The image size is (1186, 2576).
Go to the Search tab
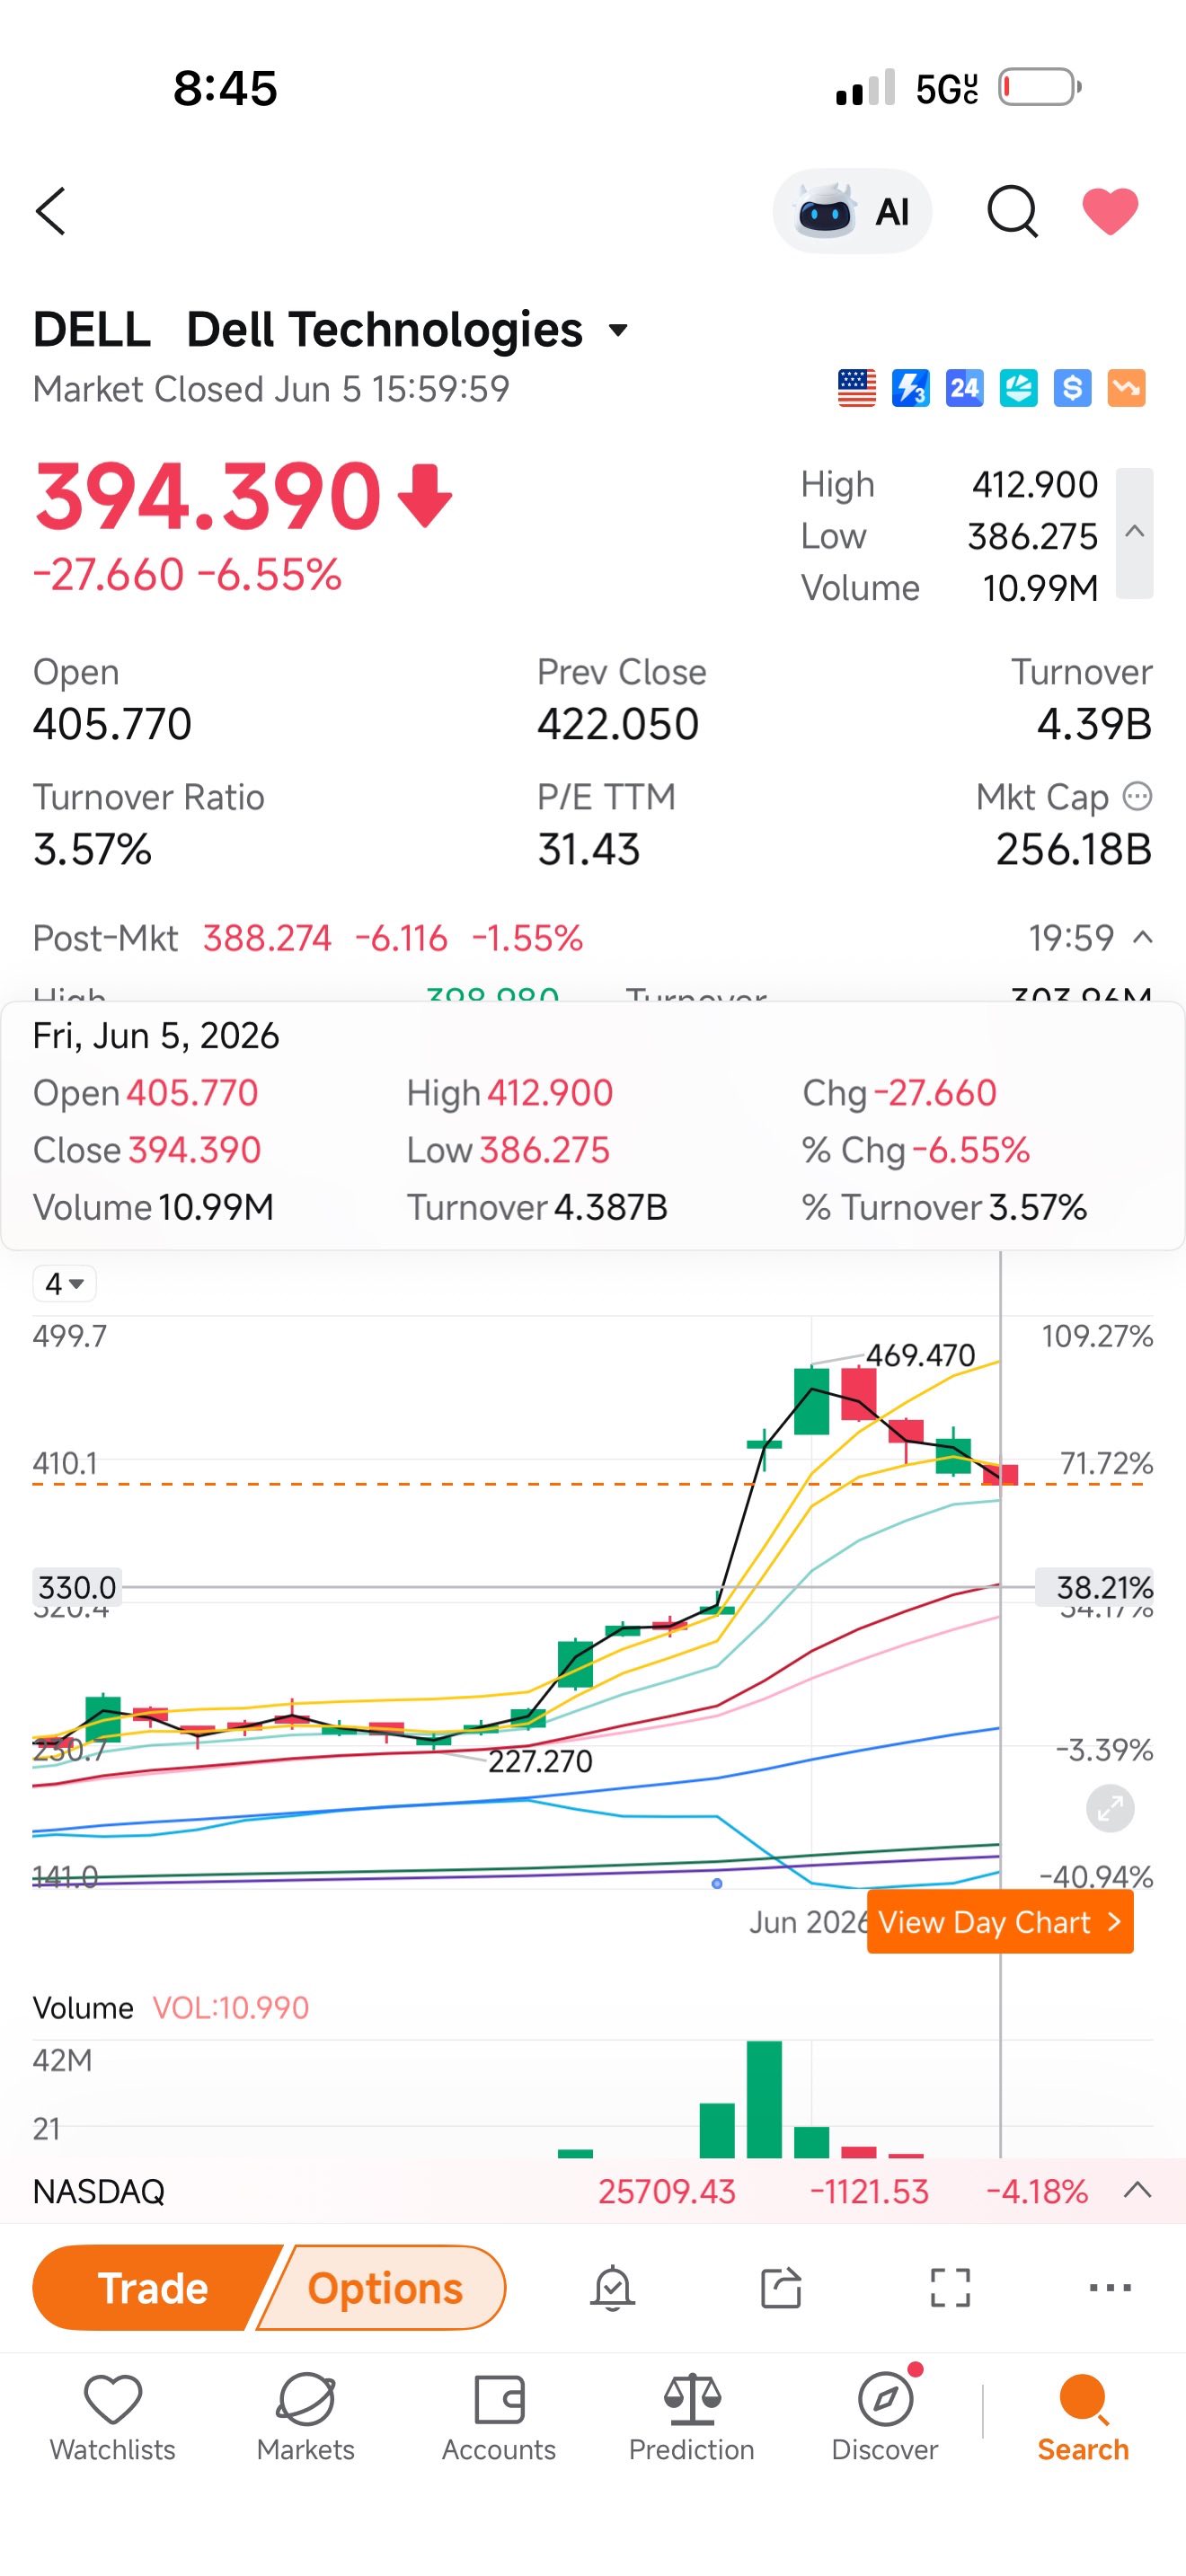pyautogui.click(x=1083, y=2417)
